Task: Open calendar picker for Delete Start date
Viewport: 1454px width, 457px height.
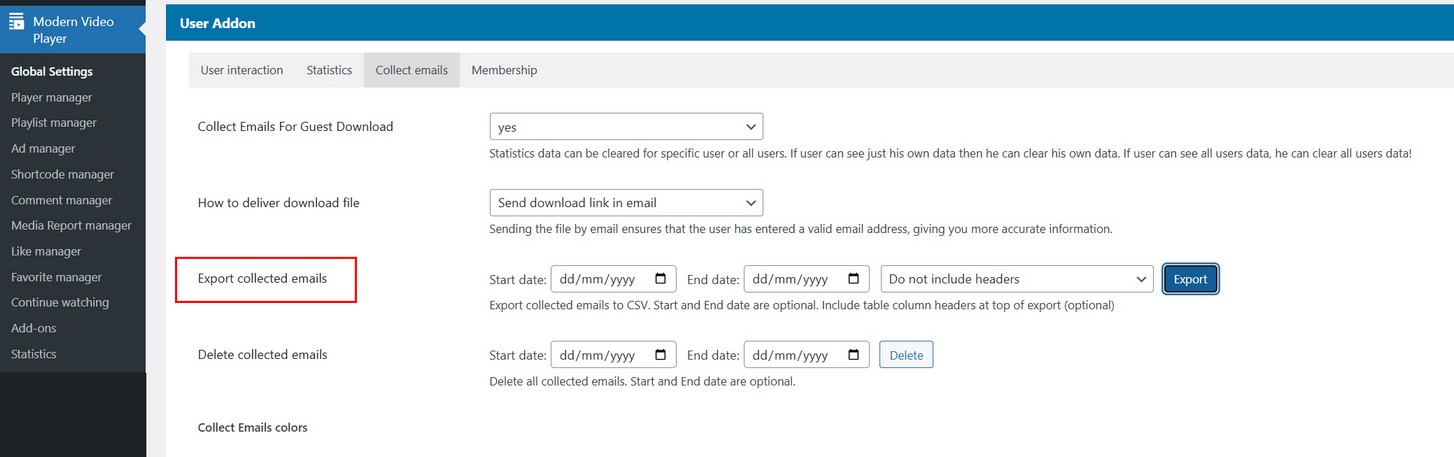Action: [661, 355]
